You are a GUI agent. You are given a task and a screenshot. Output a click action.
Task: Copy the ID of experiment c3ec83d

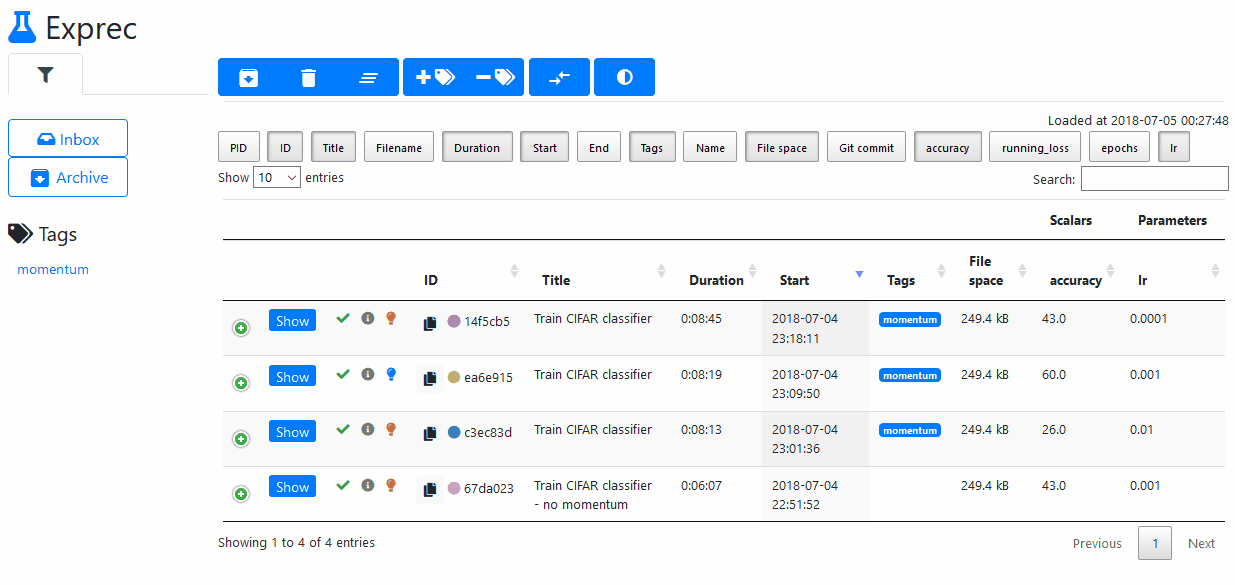coord(430,433)
